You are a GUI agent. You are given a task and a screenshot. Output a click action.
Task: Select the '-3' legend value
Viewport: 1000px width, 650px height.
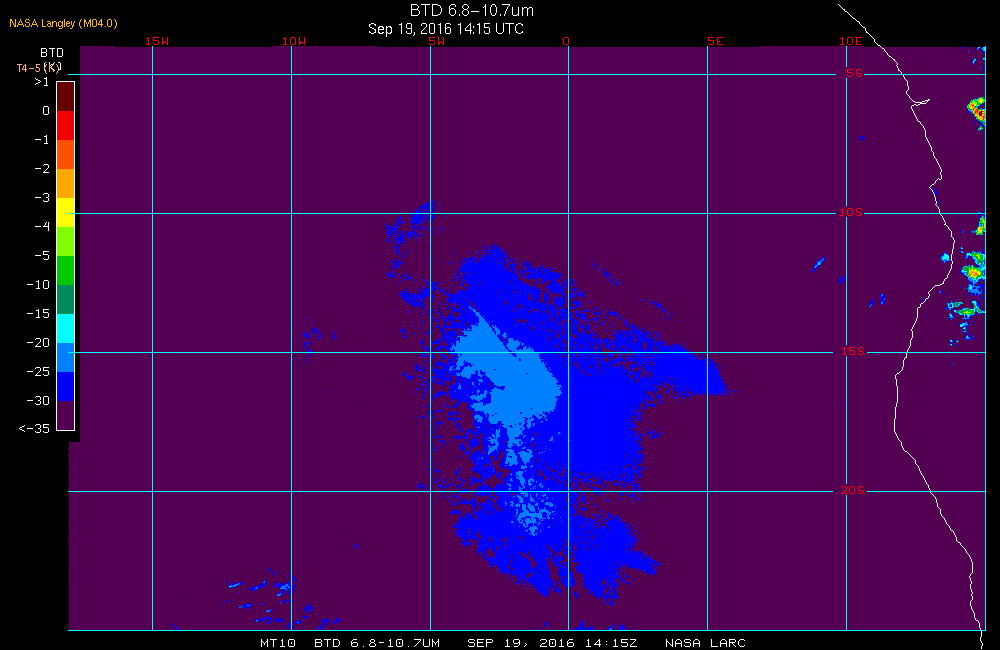pyautogui.click(x=41, y=198)
